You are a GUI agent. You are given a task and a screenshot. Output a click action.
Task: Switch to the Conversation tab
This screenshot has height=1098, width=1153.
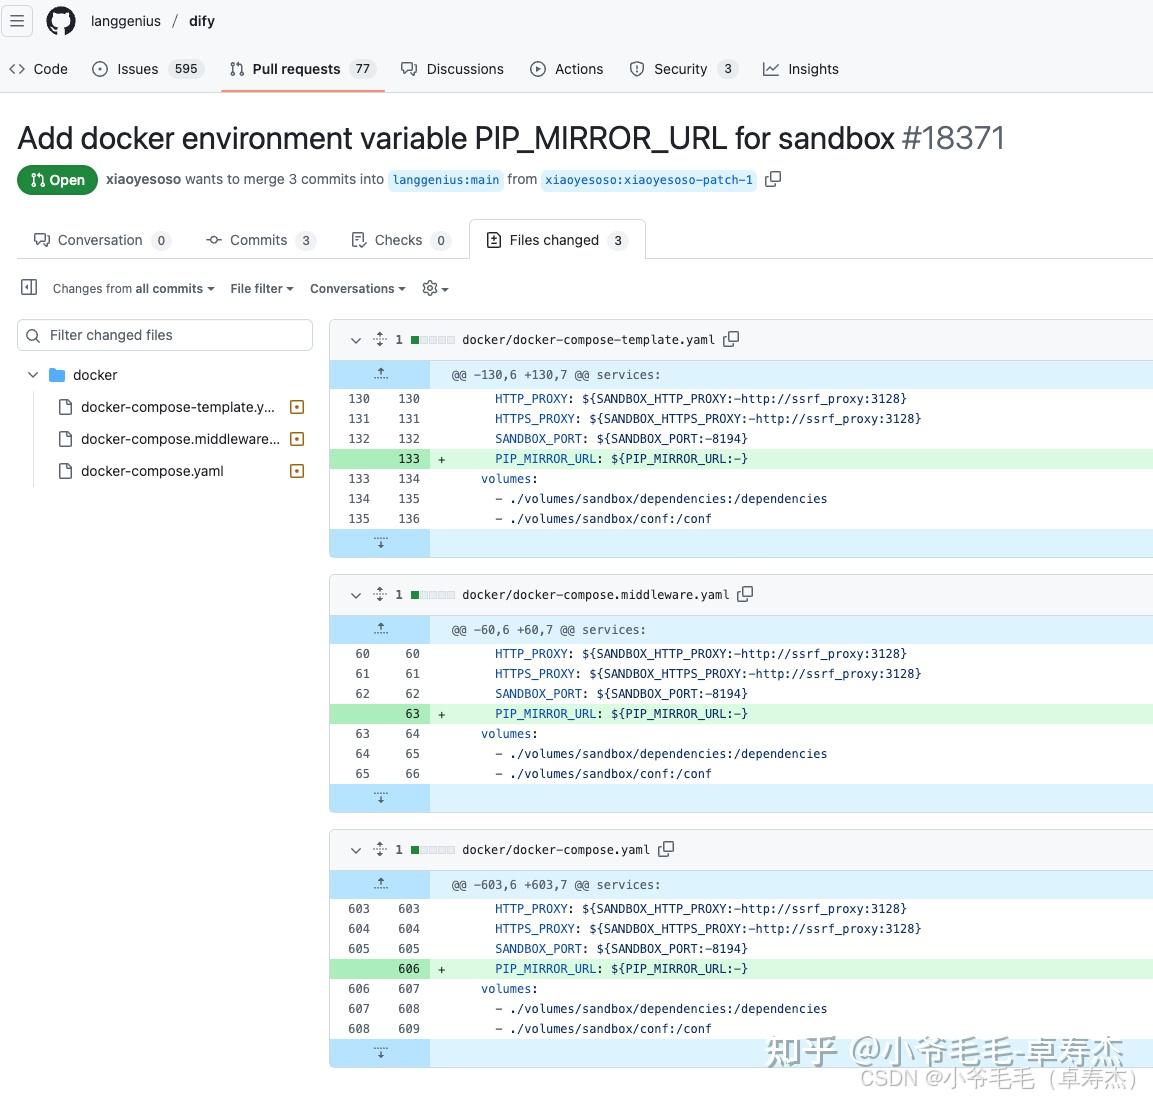(100, 240)
